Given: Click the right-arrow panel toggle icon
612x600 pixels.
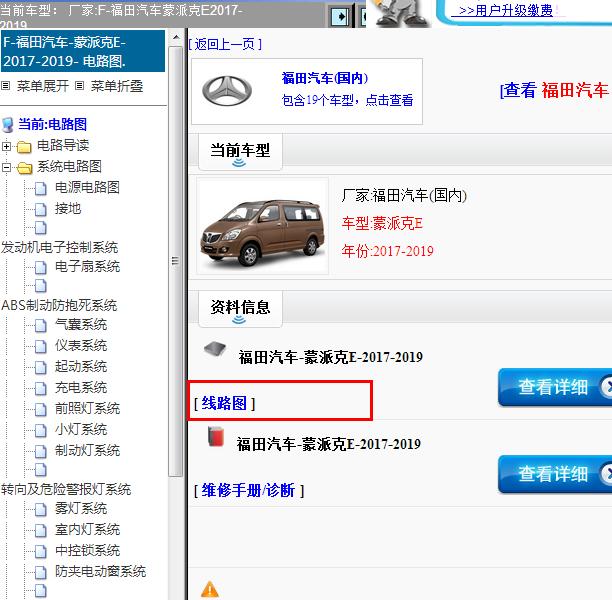Looking at the screenshot, I should pyautogui.click(x=340, y=17).
